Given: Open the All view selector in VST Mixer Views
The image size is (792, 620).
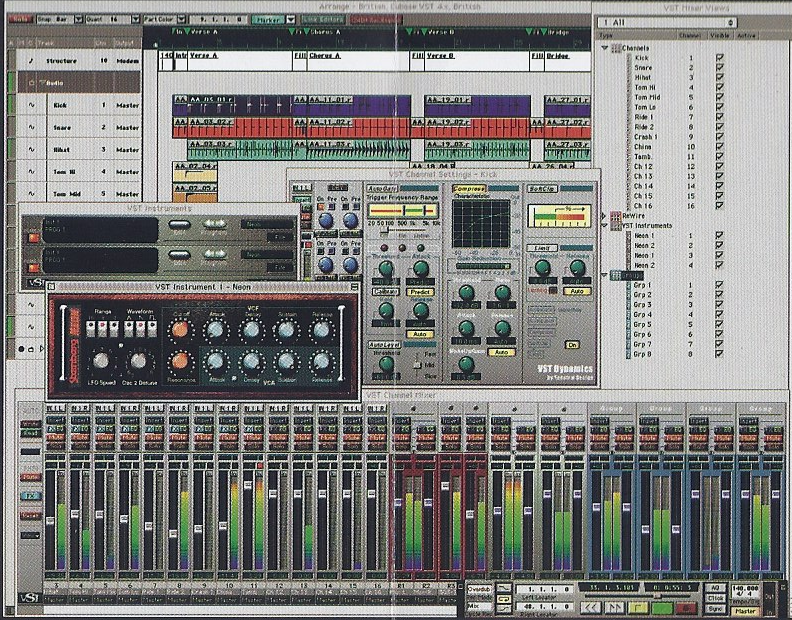Looking at the screenshot, I should tap(667, 23).
